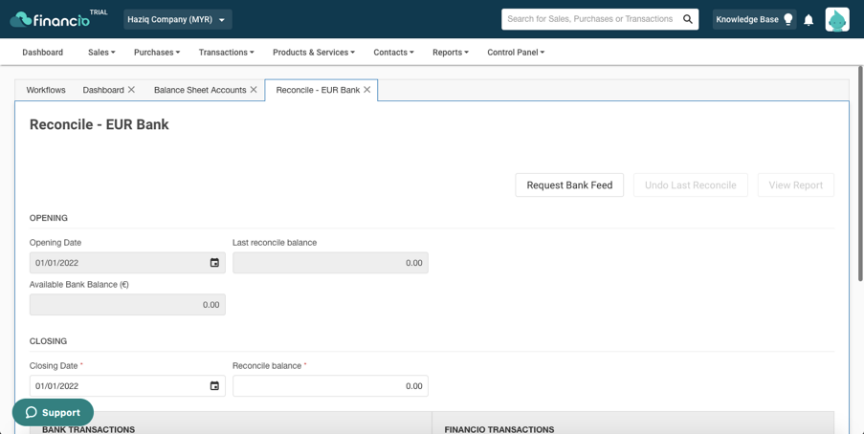Click the Request Bank Feed button

pyautogui.click(x=569, y=185)
